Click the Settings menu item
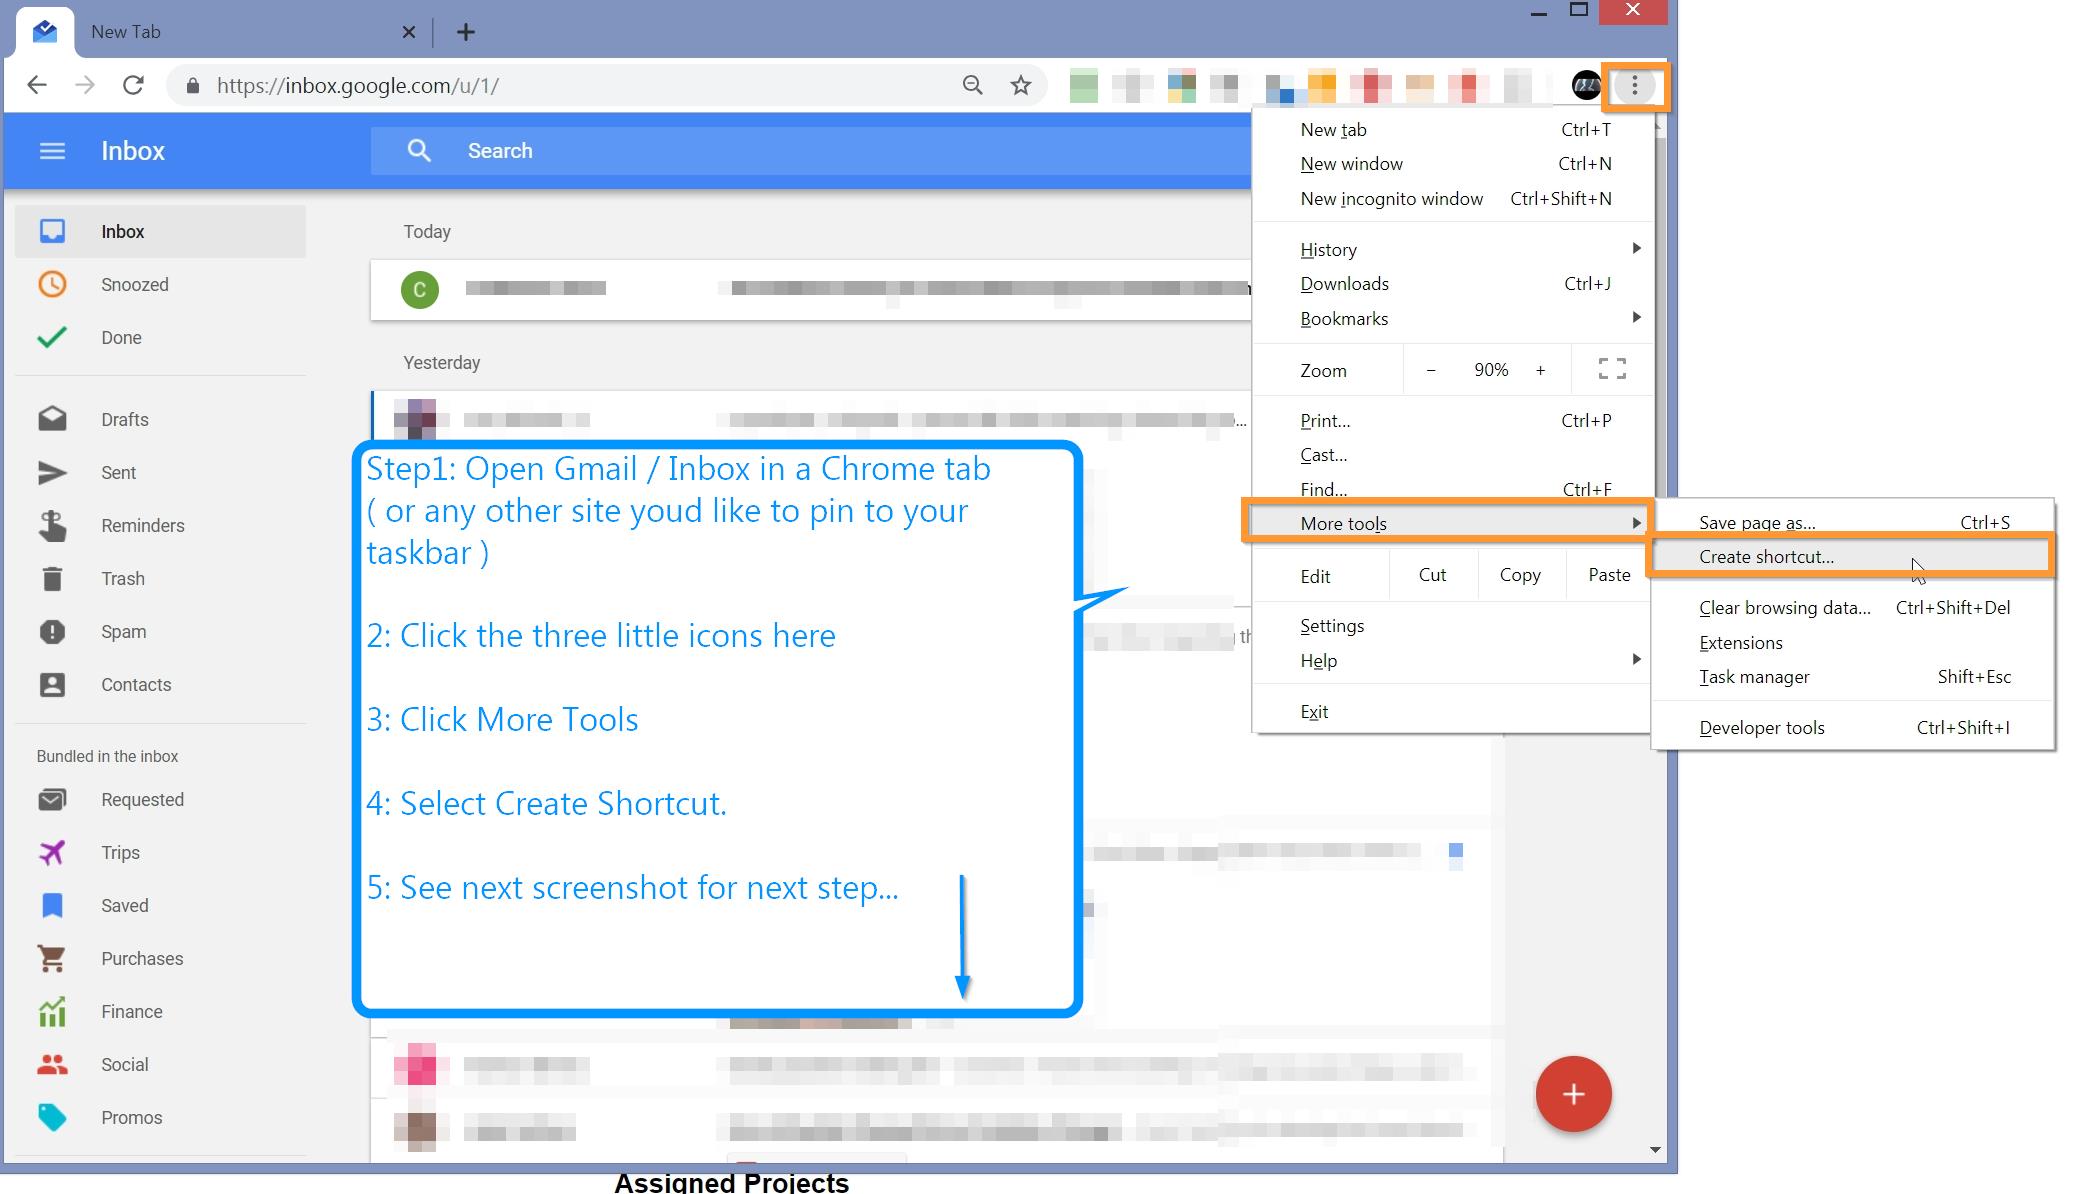 (x=1330, y=624)
